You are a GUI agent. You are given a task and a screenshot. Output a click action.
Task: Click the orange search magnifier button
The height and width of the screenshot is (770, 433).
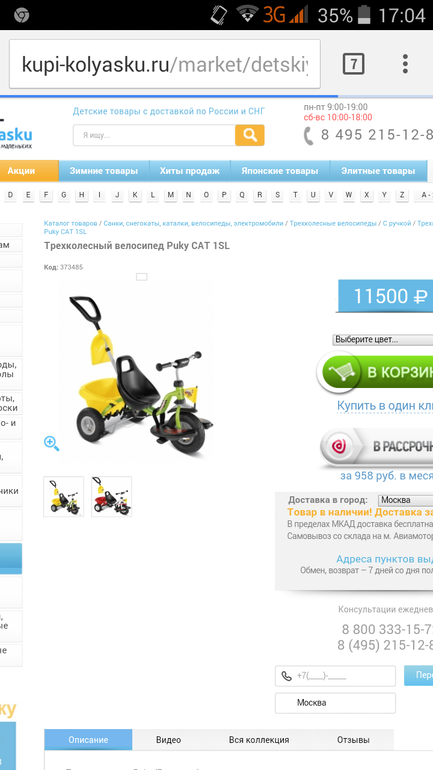pos(249,135)
